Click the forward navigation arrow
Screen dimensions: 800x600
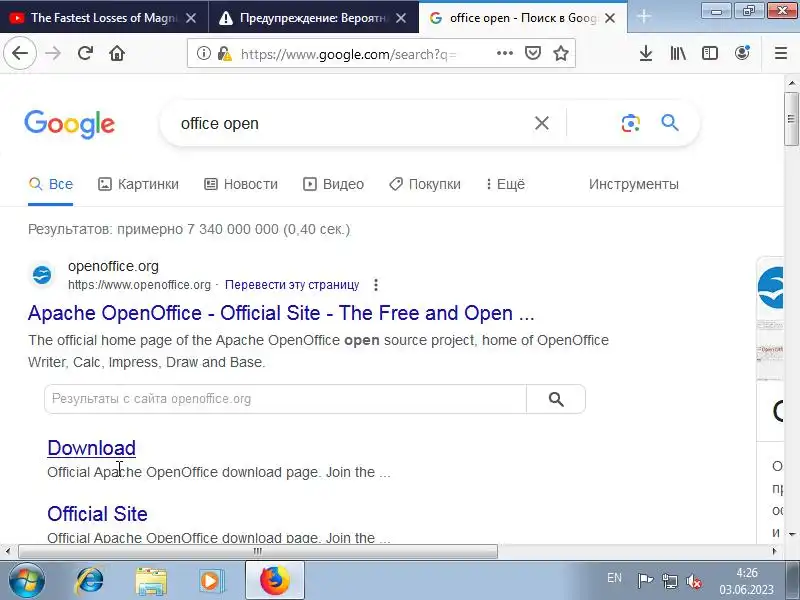point(53,53)
